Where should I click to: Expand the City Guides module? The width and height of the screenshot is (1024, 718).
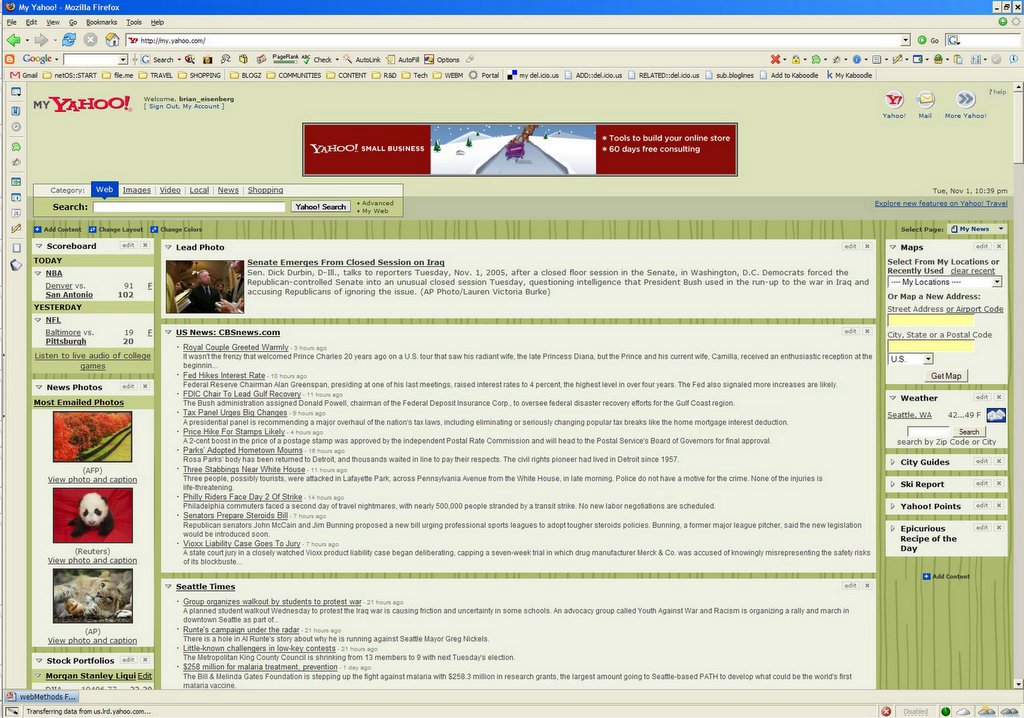coord(893,462)
